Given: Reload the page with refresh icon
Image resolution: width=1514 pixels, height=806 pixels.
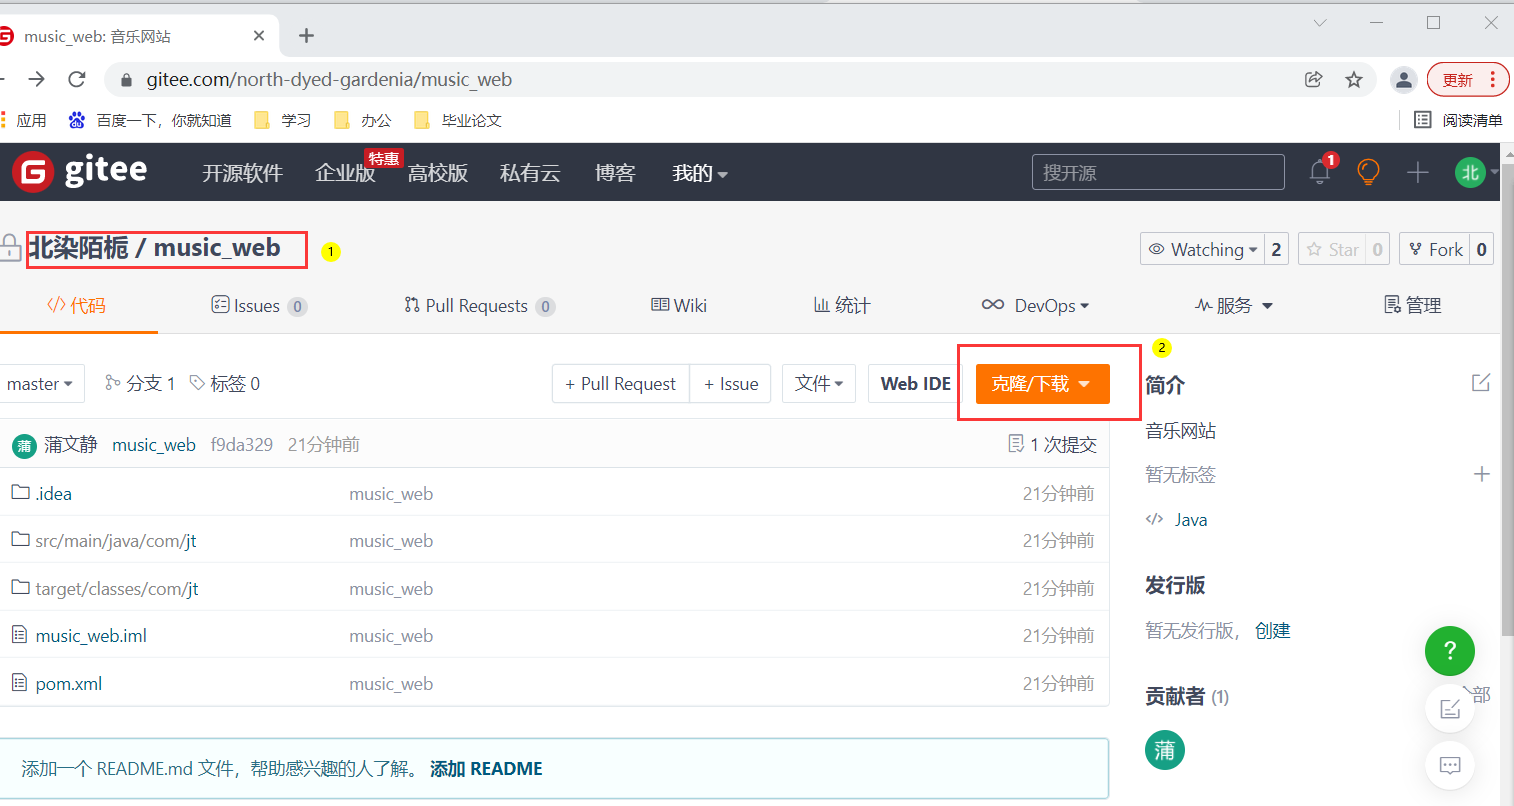Looking at the screenshot, I should pyautogui.click(x=77, y=79).
